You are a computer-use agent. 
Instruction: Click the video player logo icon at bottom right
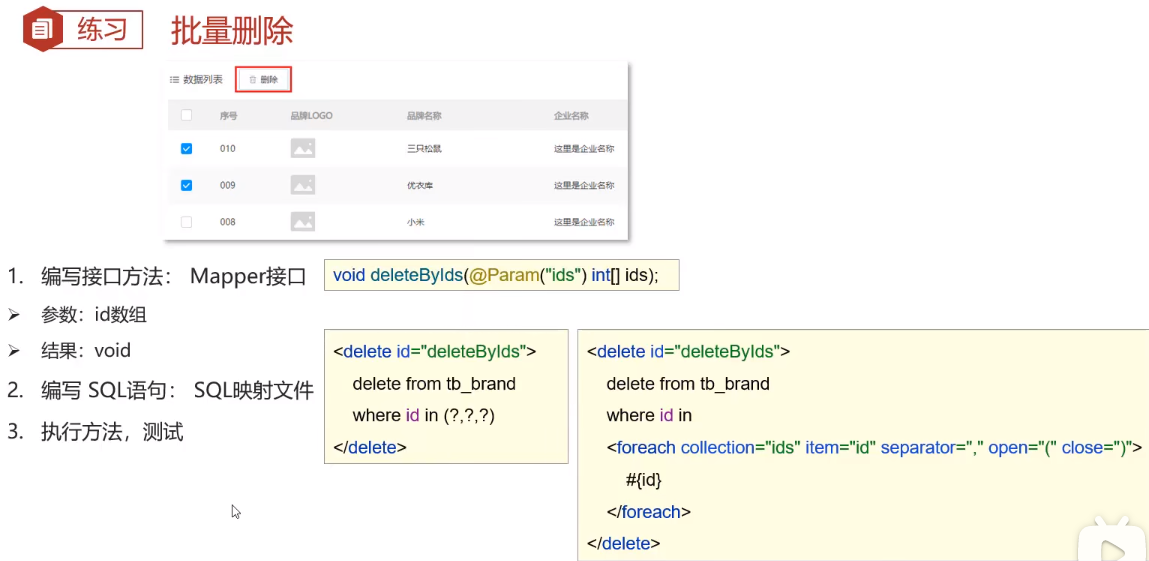pos(1113,541)
